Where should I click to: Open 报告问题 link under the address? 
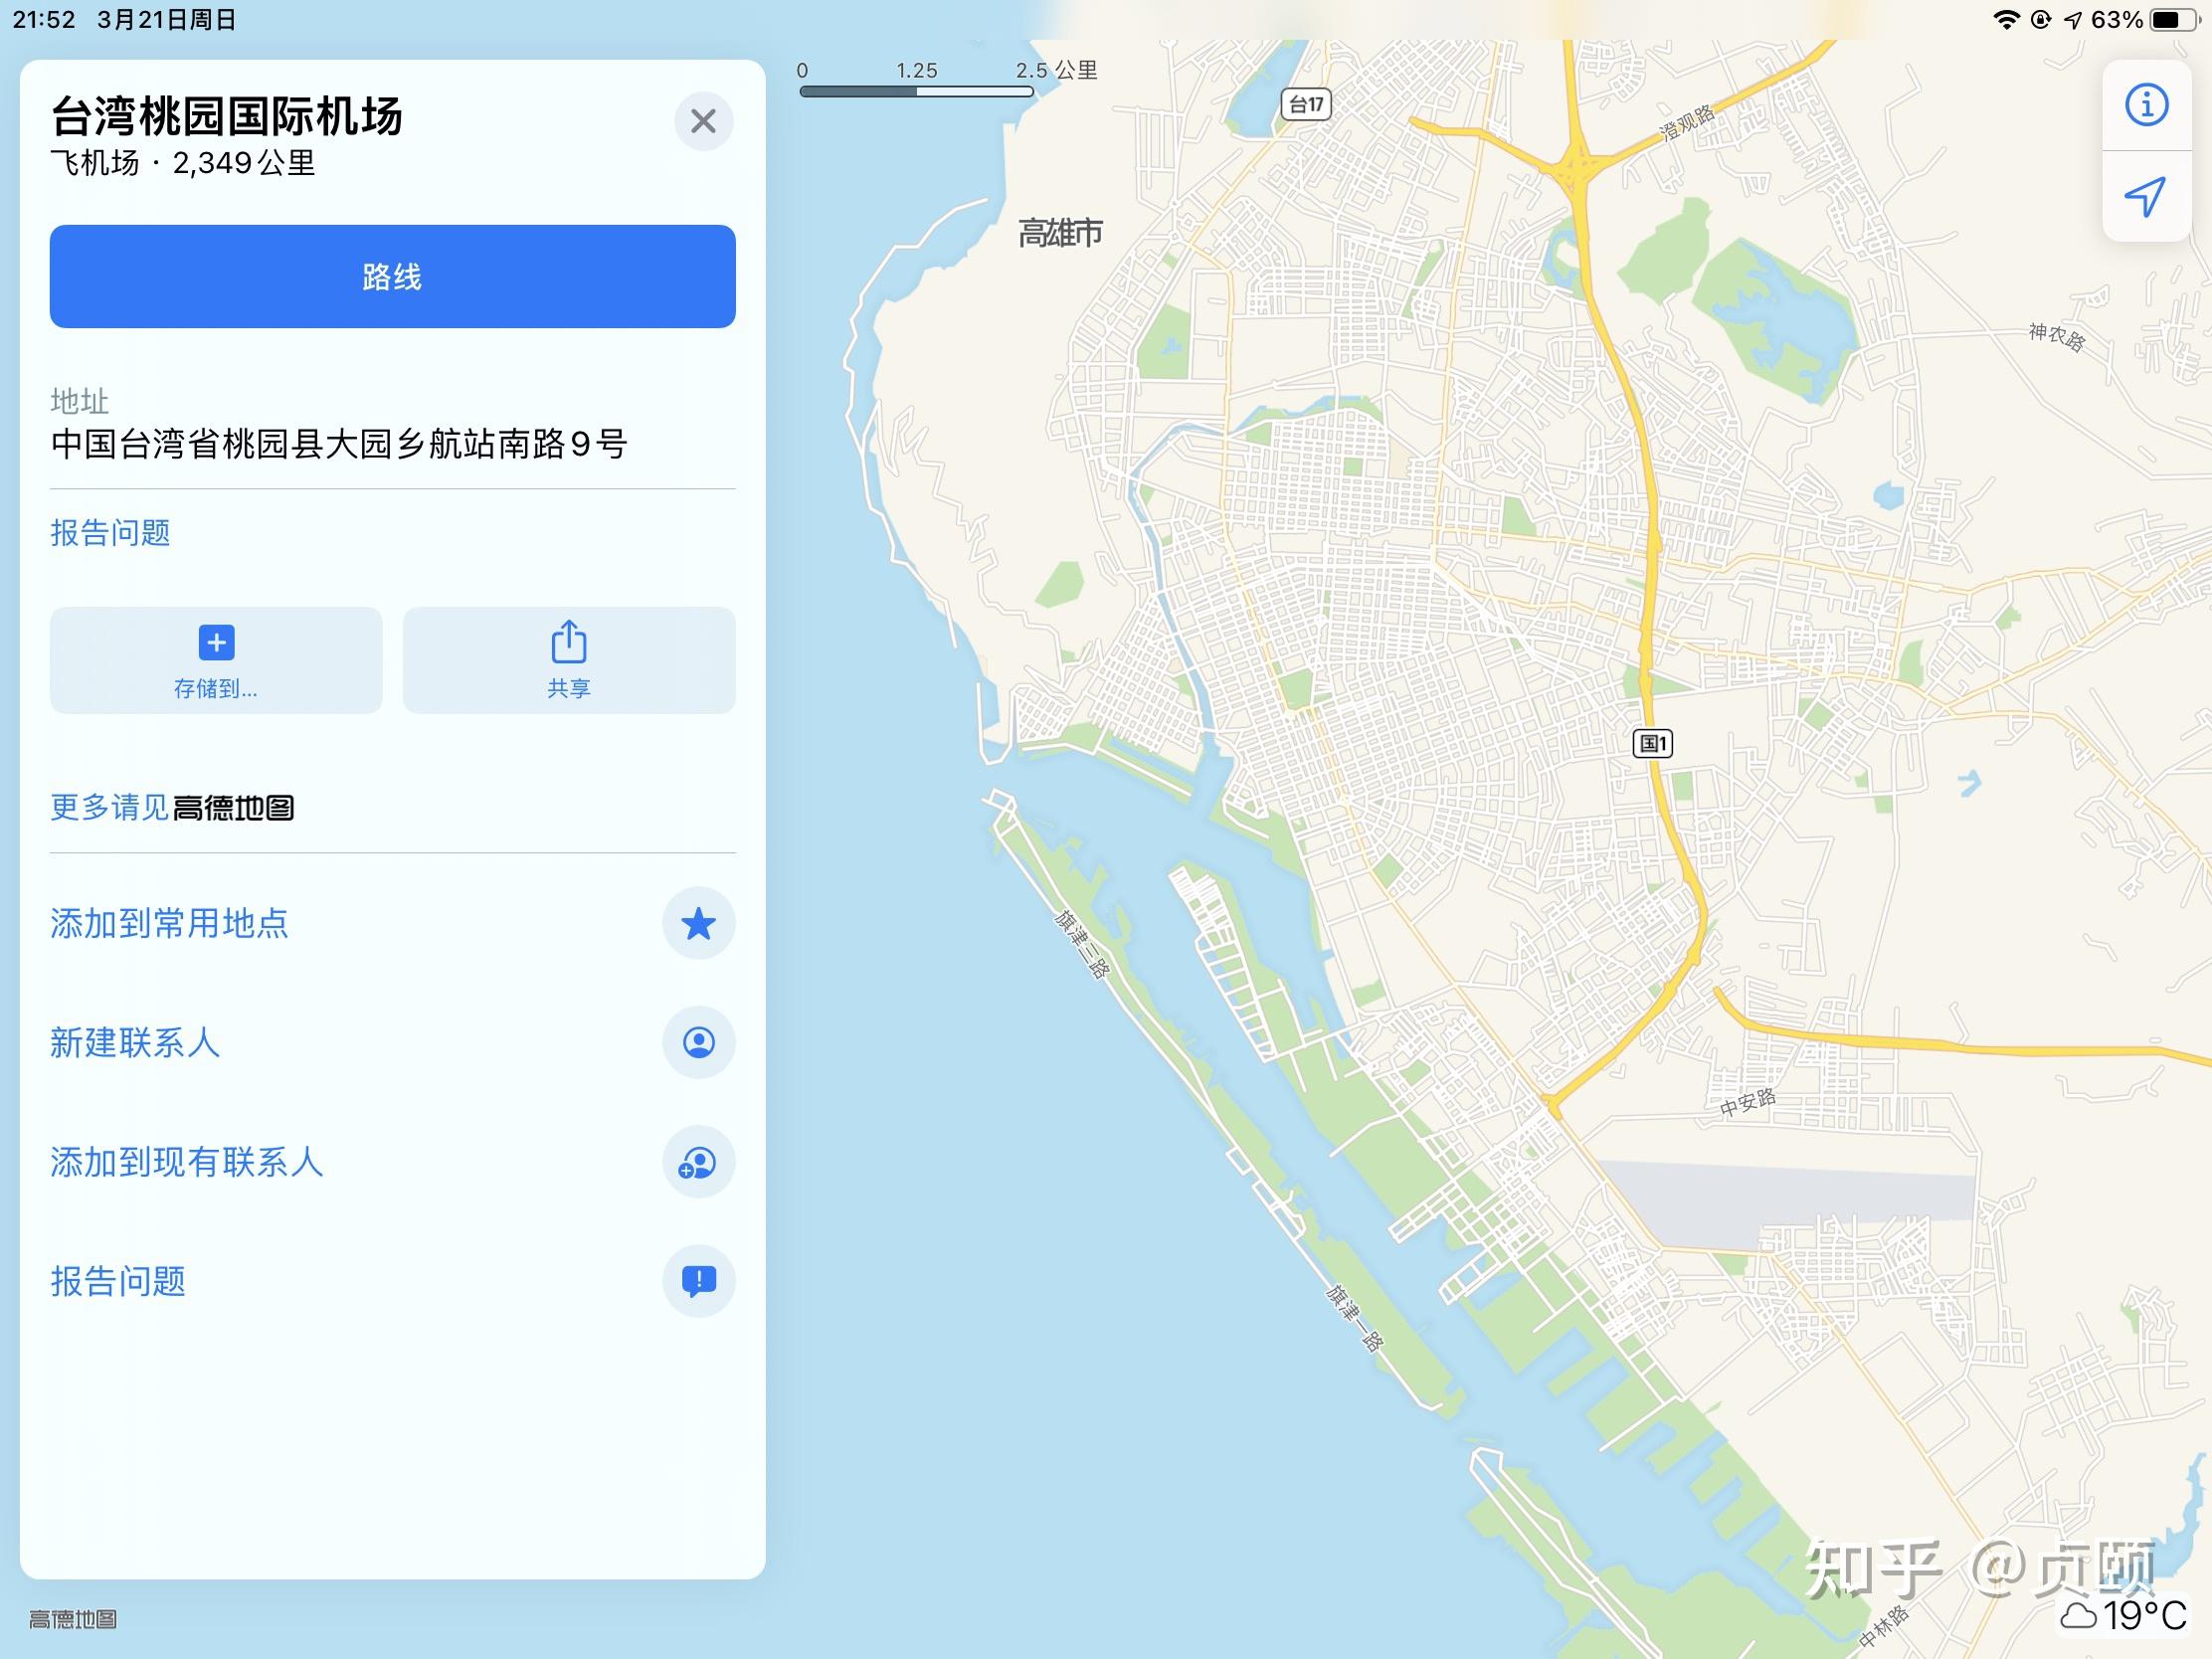(x=111, y=532)
